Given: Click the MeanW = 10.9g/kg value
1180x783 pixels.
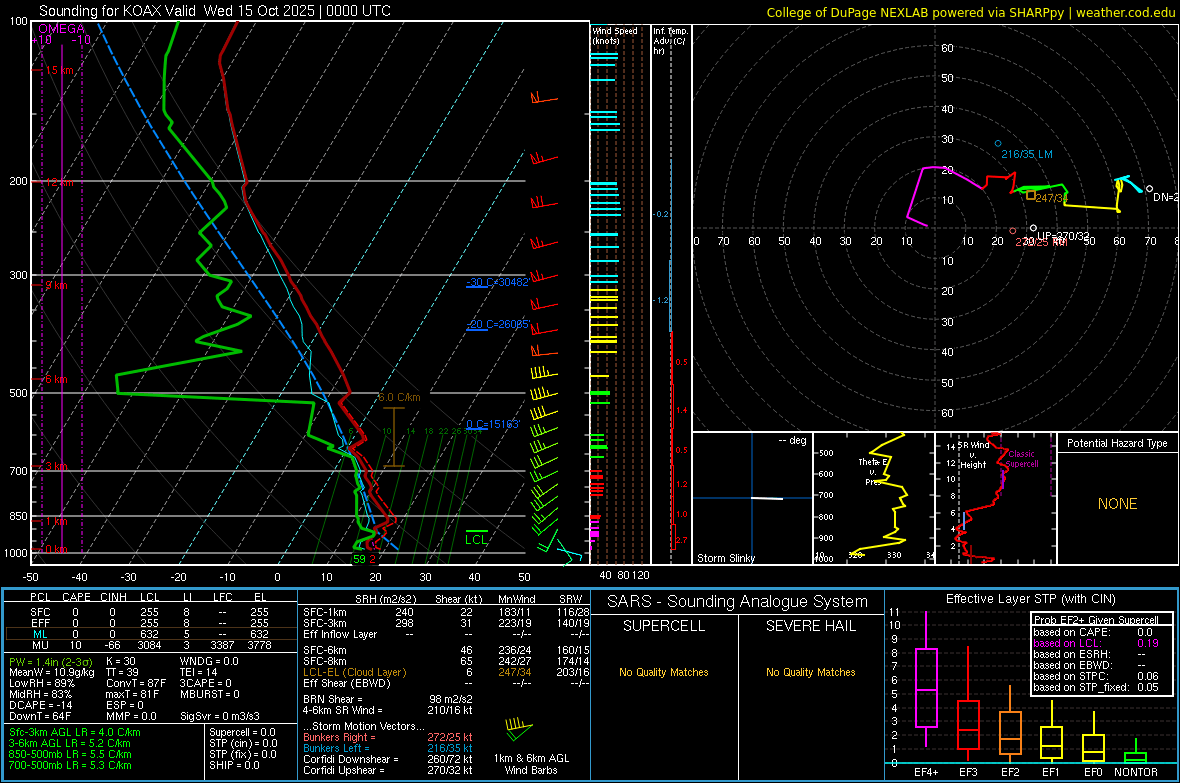Looking at the screenshot, I should pyautogui.click(x=52, y=672).
